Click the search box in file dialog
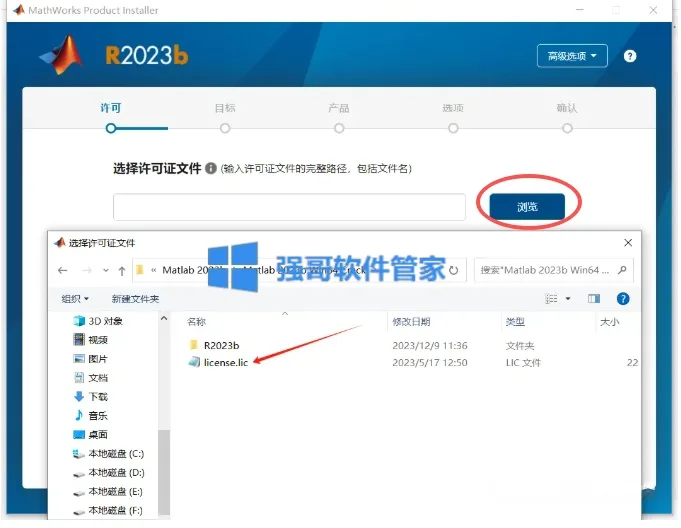681x528 pixels. [553, 270]
